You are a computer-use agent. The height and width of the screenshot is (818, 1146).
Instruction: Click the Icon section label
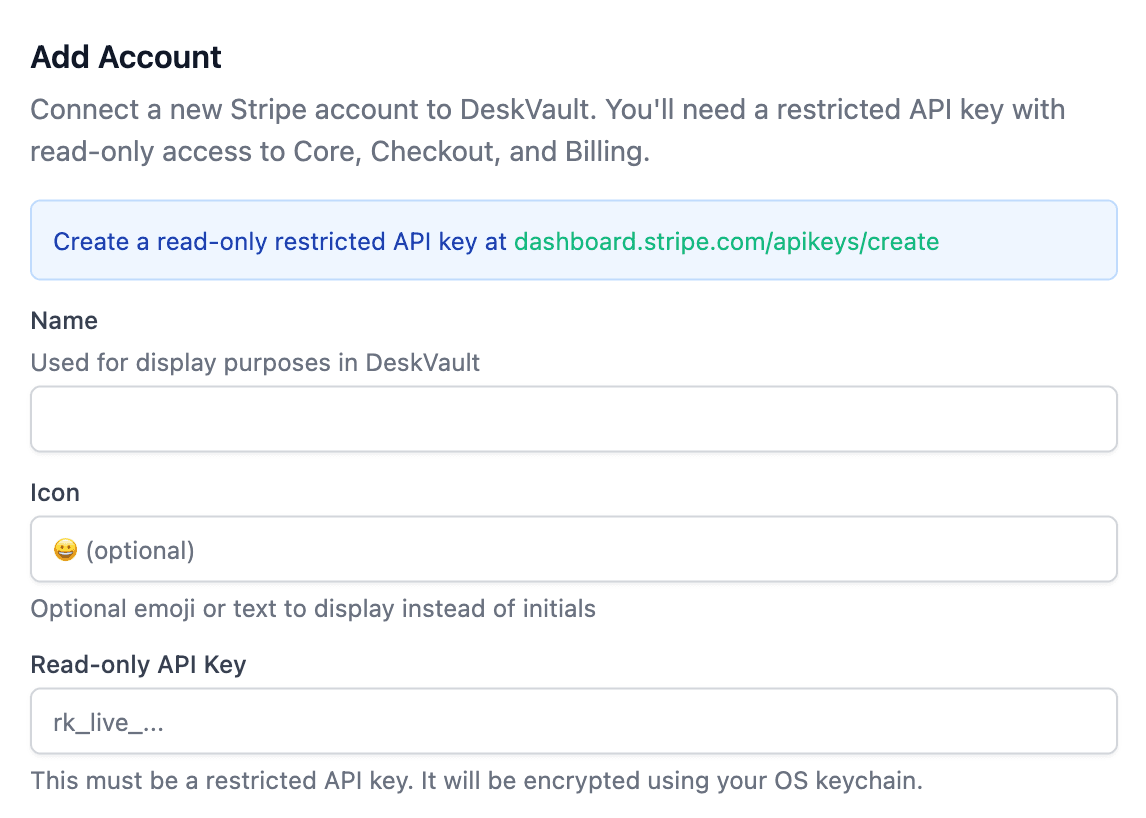tap(55, 492)
